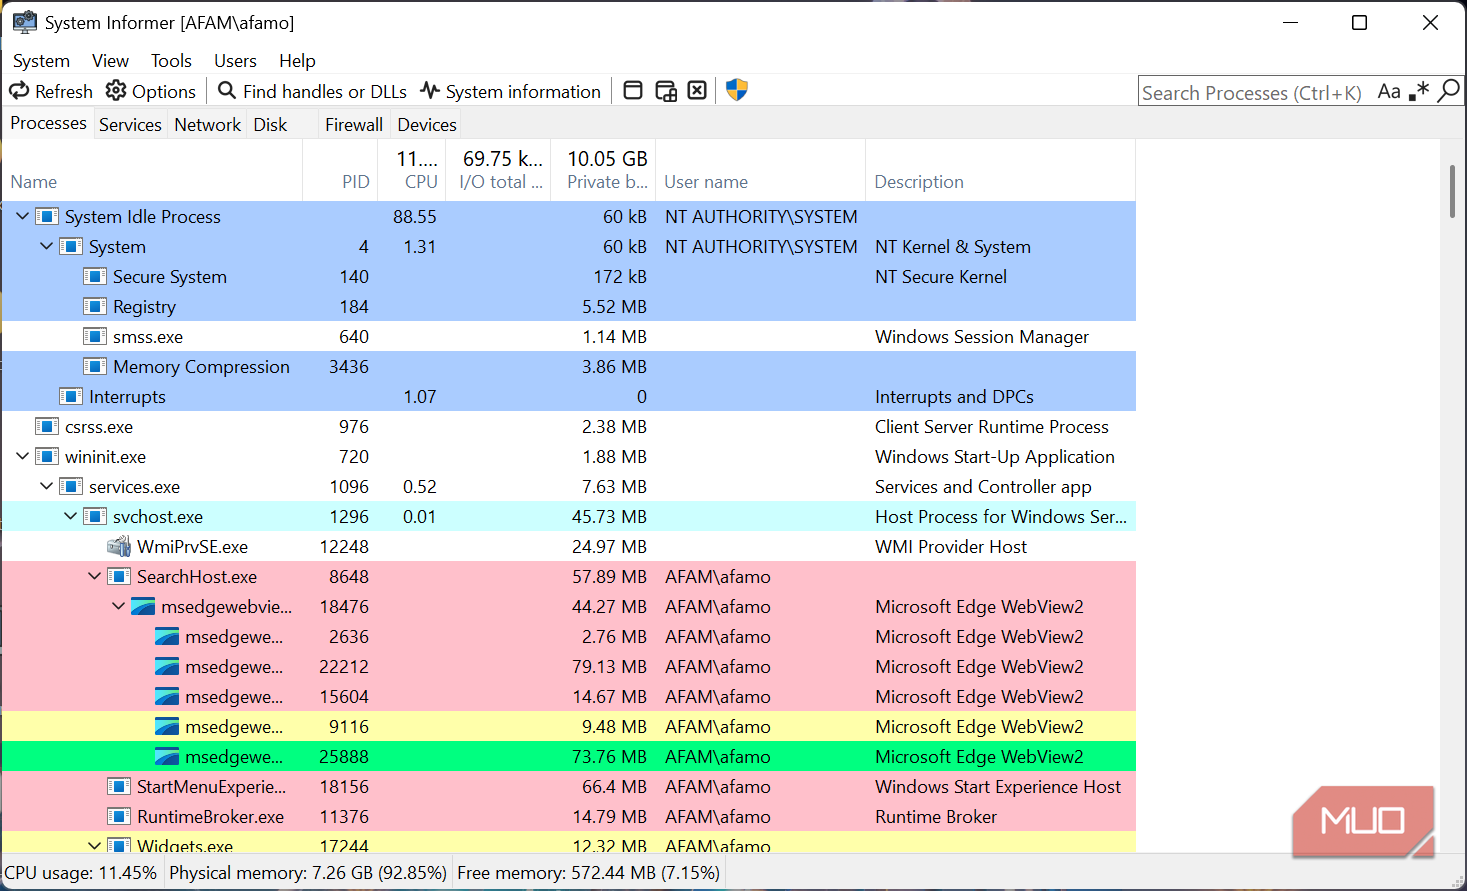Sort by the CPU column header
This screenshot has height=891, width=1467.
click(413, 171)
